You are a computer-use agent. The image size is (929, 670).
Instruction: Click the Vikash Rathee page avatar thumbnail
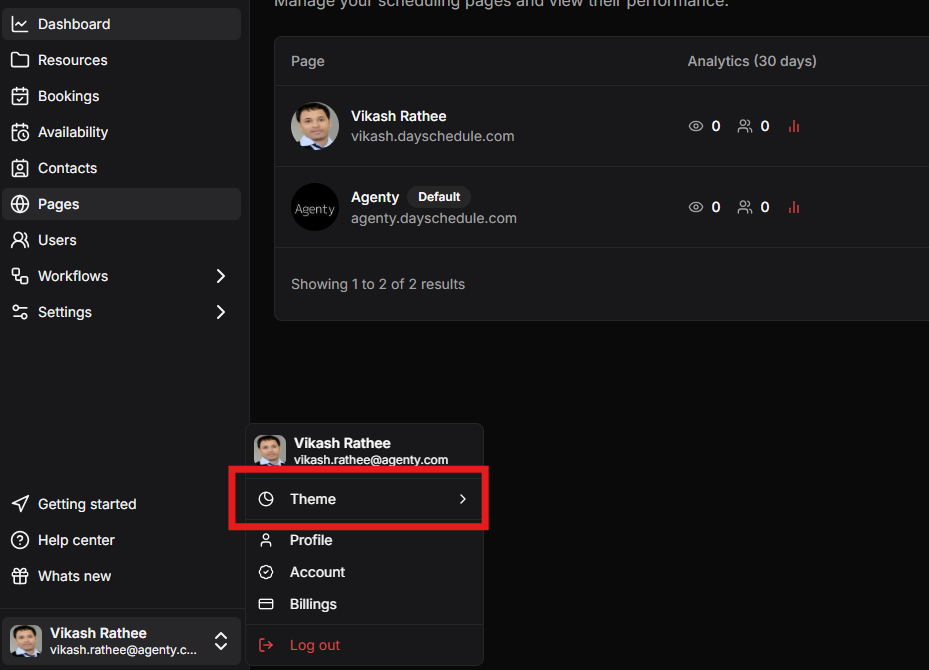(x=315, y=126)
